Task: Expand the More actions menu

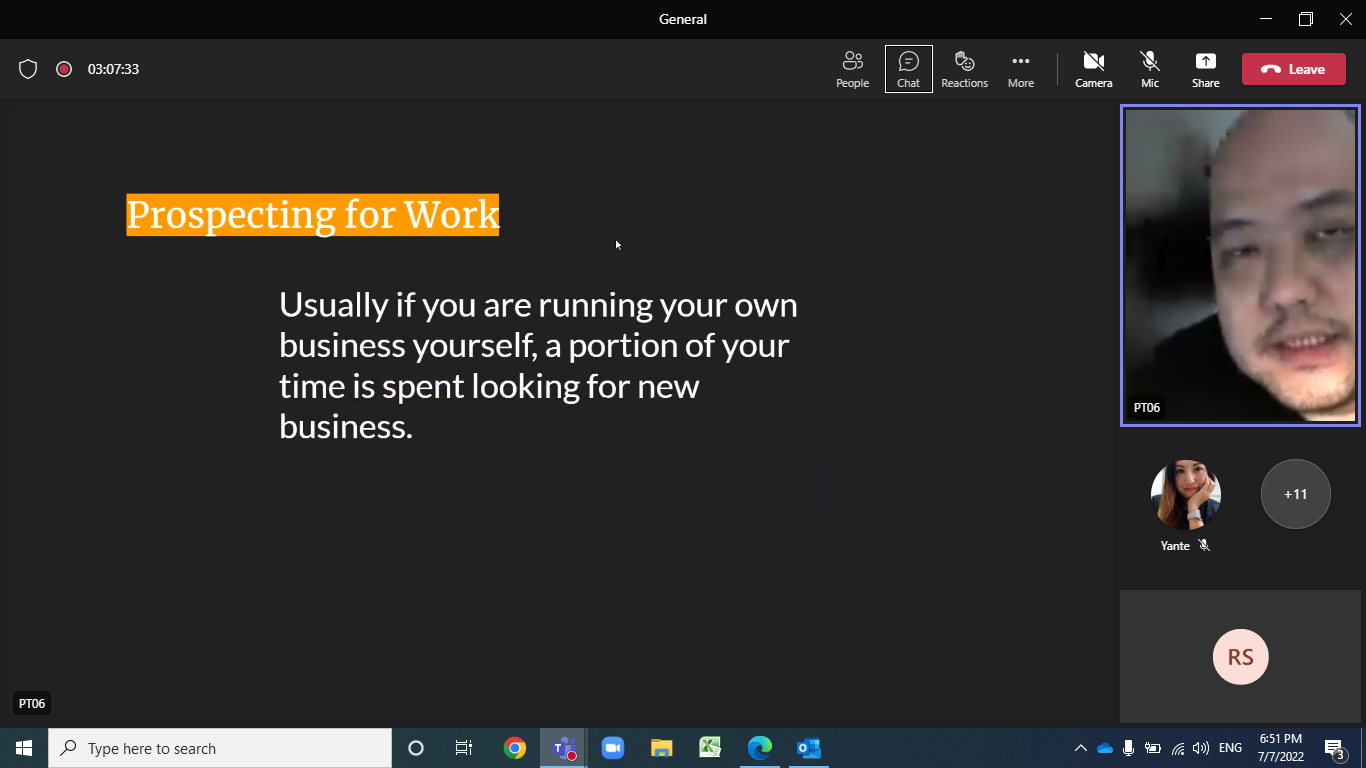Action: coord(1020,69)
